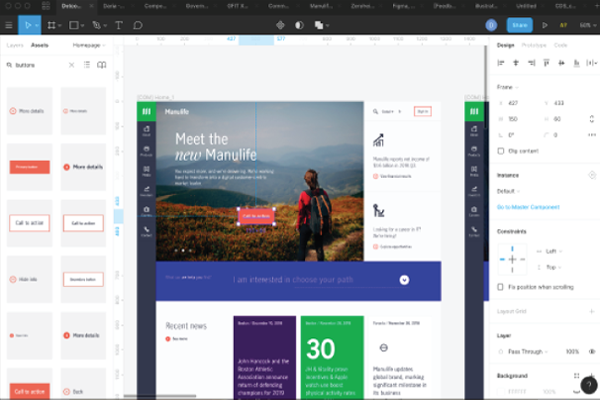This screenshot has width=600, height=400.
Task: Click the mask half-circle icon in toolbar
Action: tap(299, 25)
